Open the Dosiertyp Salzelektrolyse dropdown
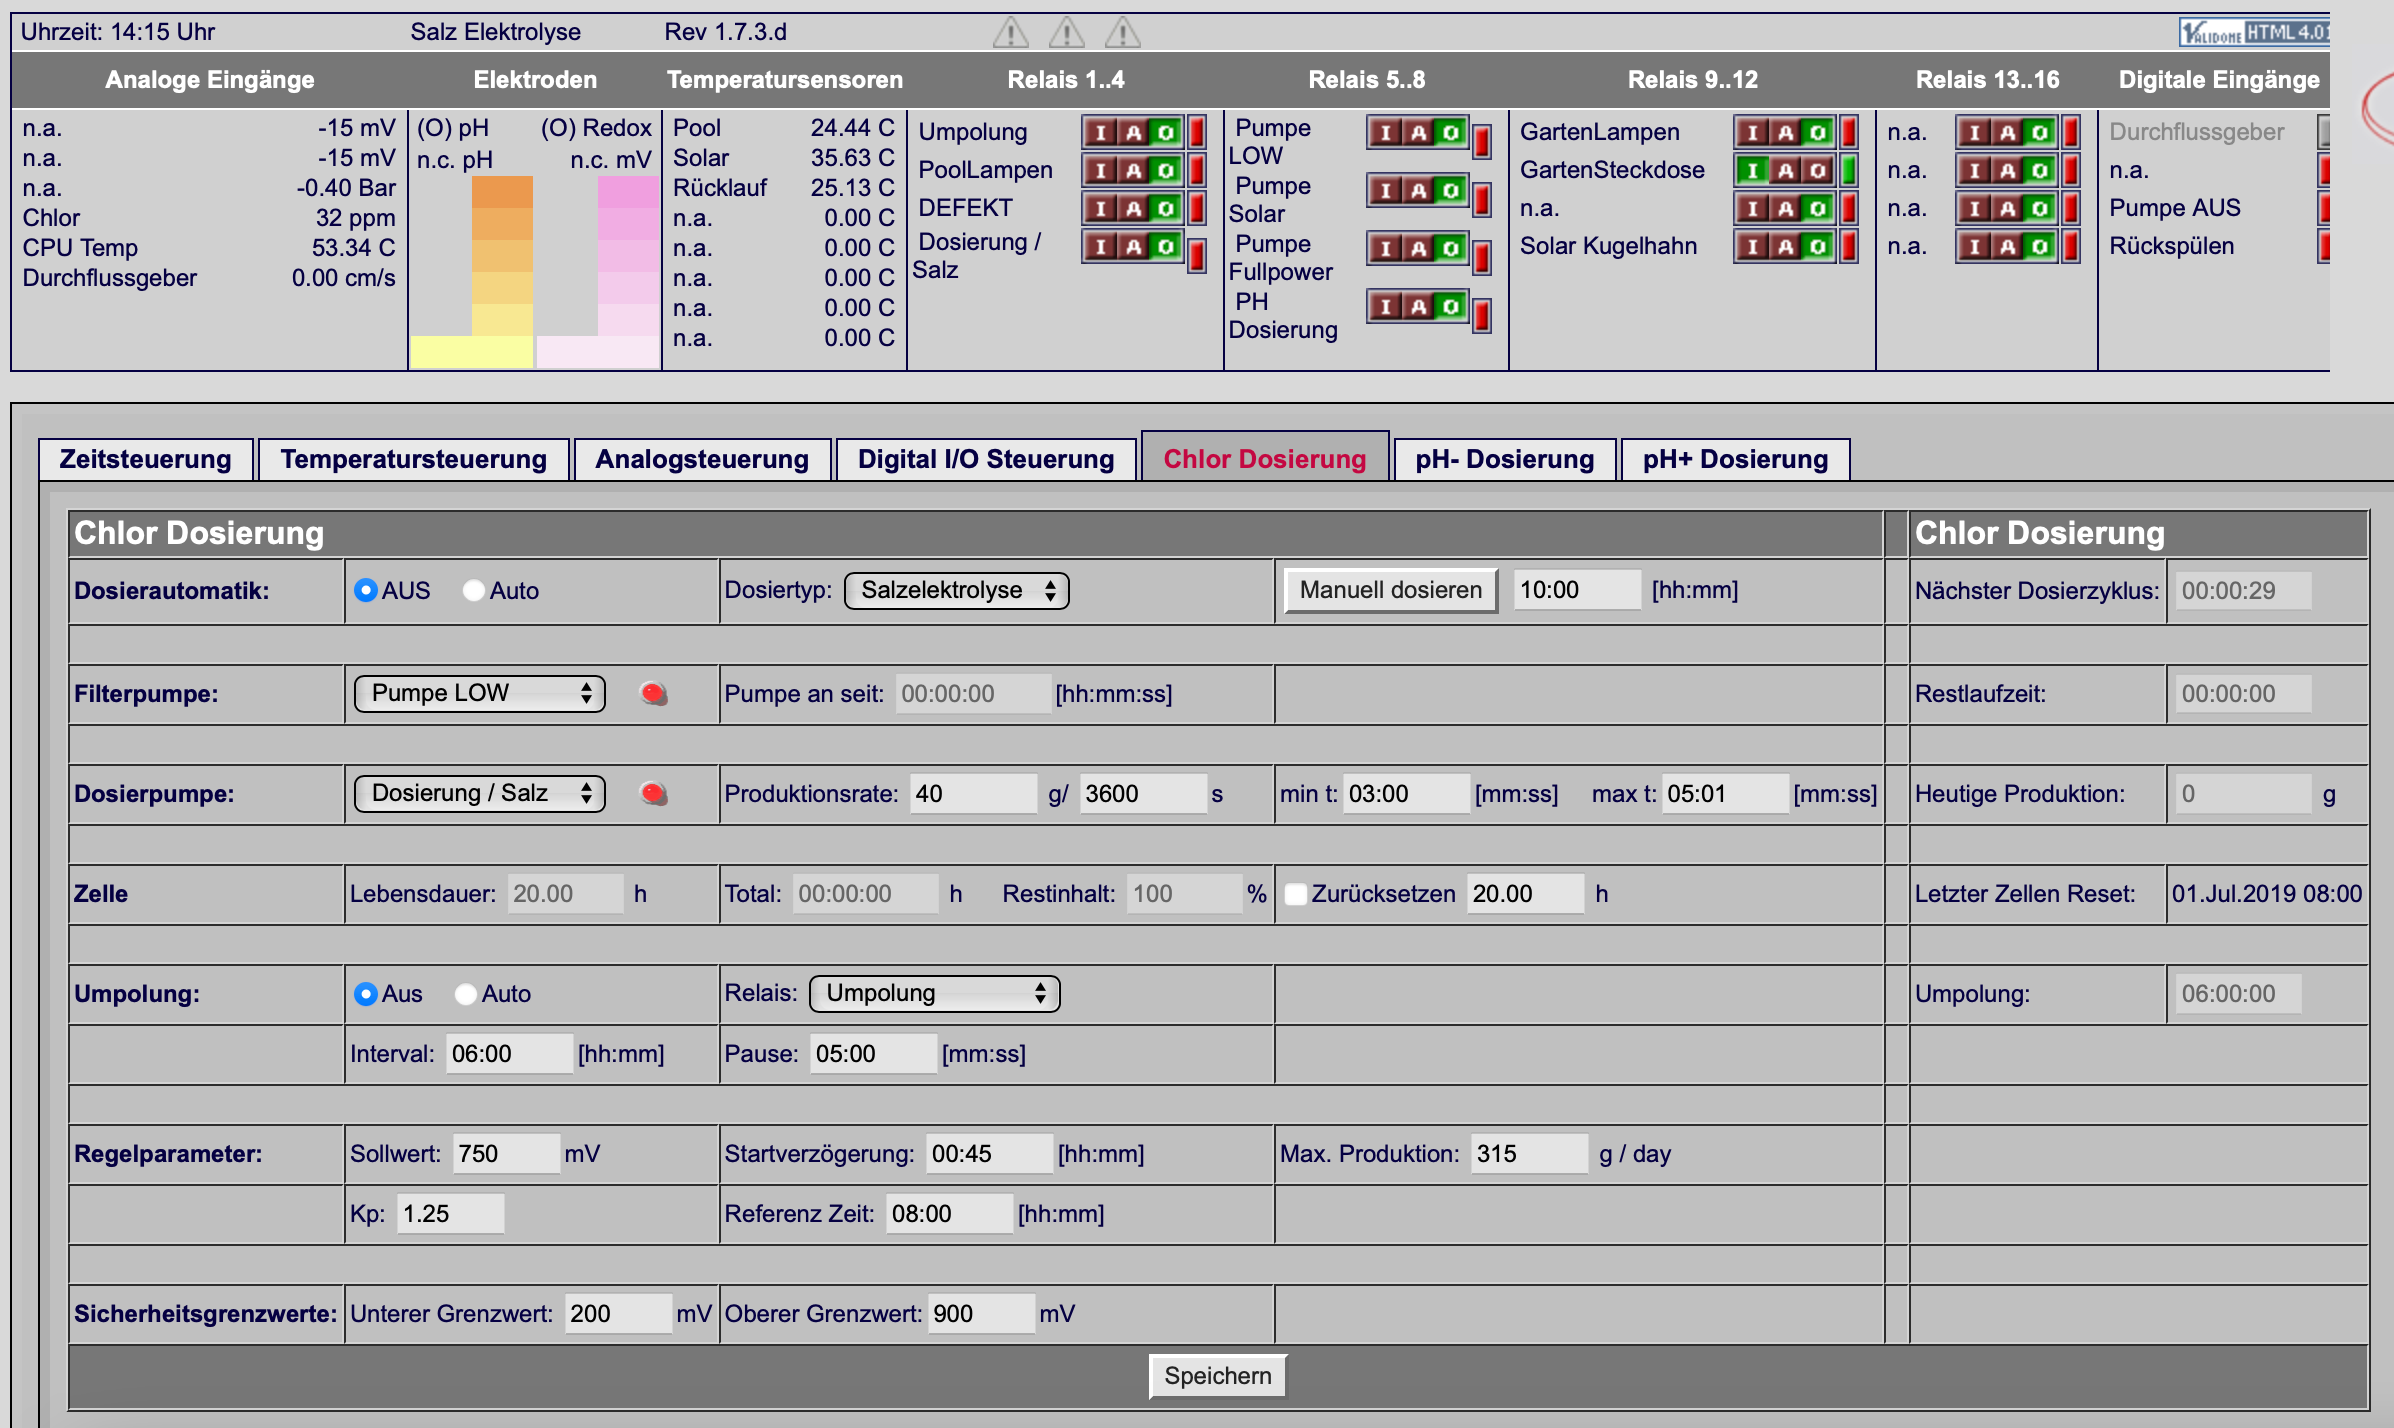2394x1428 pixels. coord(957,590)
